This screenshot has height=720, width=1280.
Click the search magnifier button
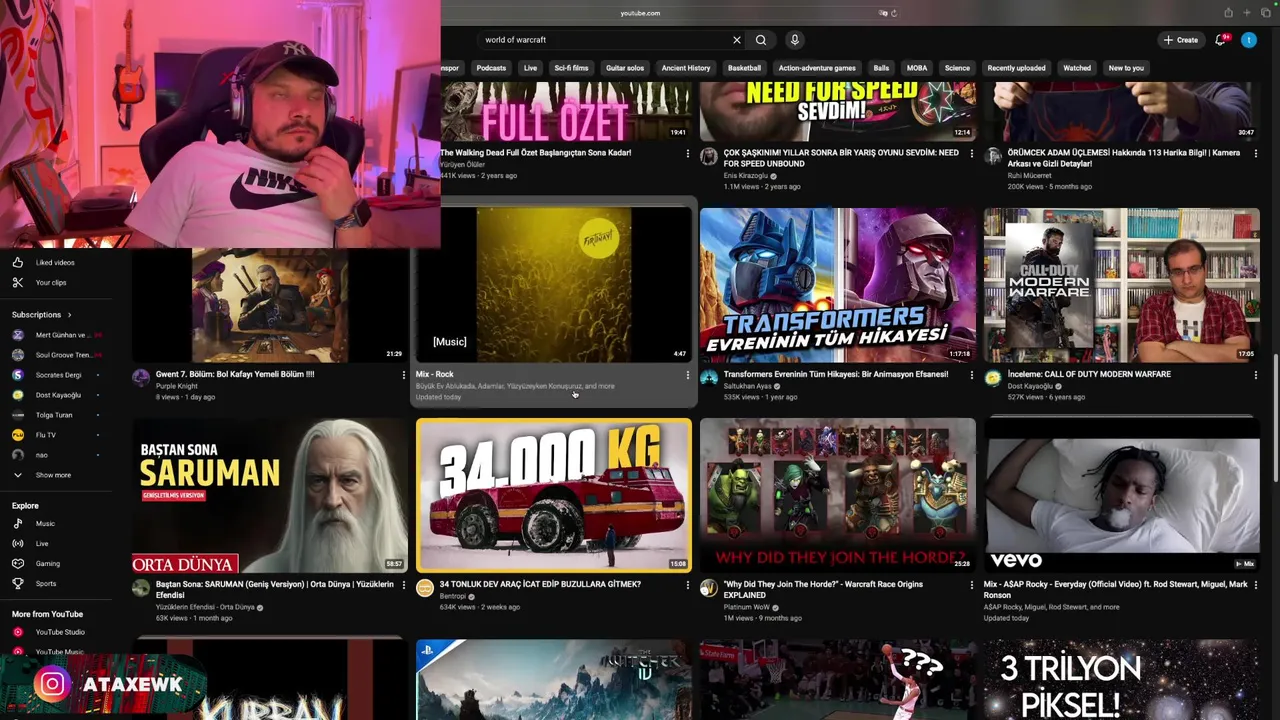[x=761, y=40]
